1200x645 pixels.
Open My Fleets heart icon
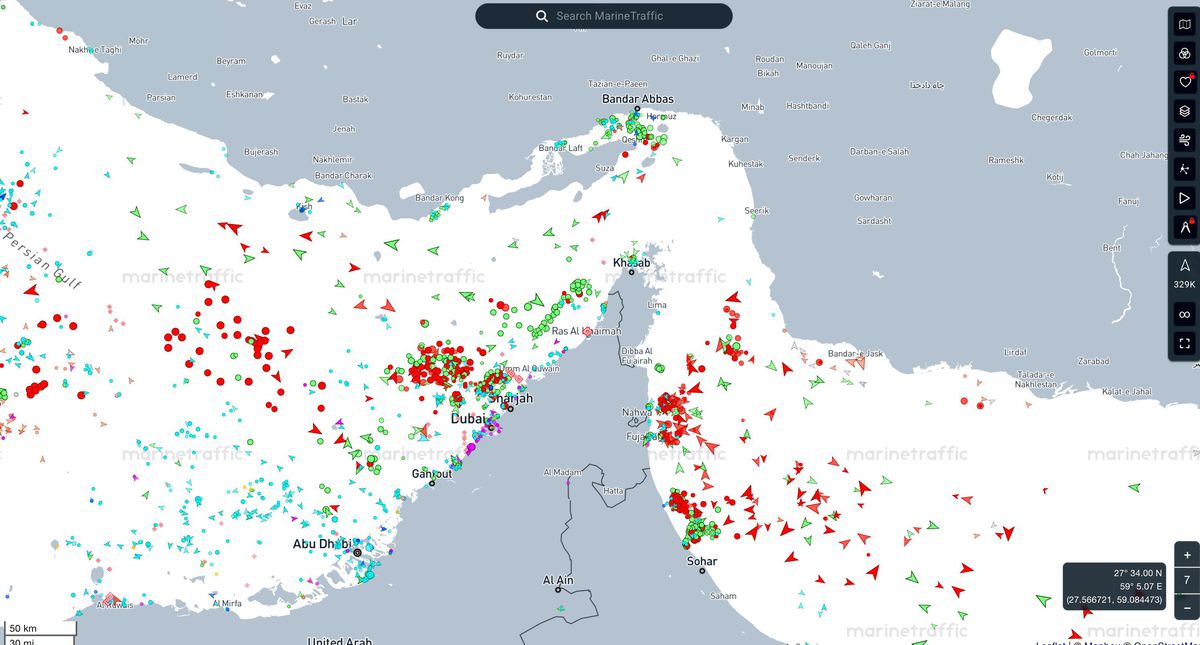click(x=1184, y=82)
